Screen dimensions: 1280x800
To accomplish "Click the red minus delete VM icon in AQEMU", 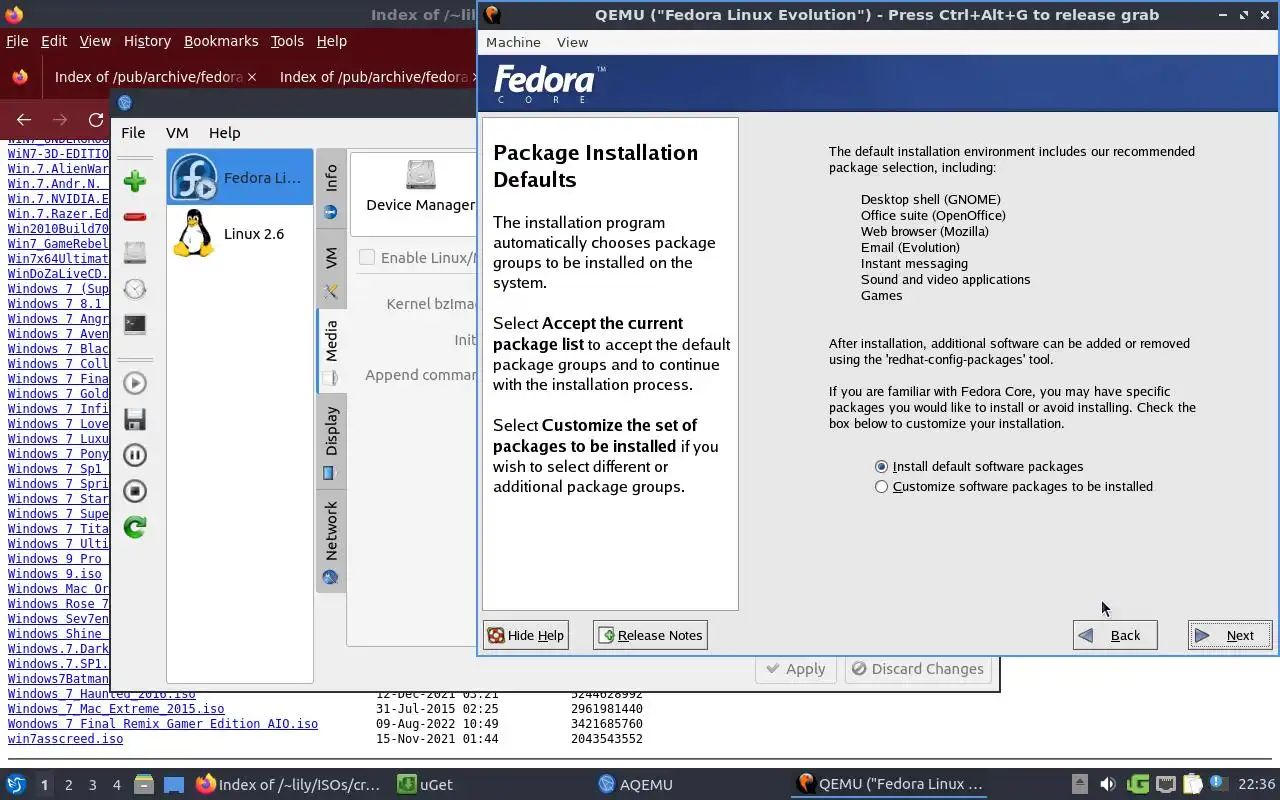I will click(x=135, y=217).
